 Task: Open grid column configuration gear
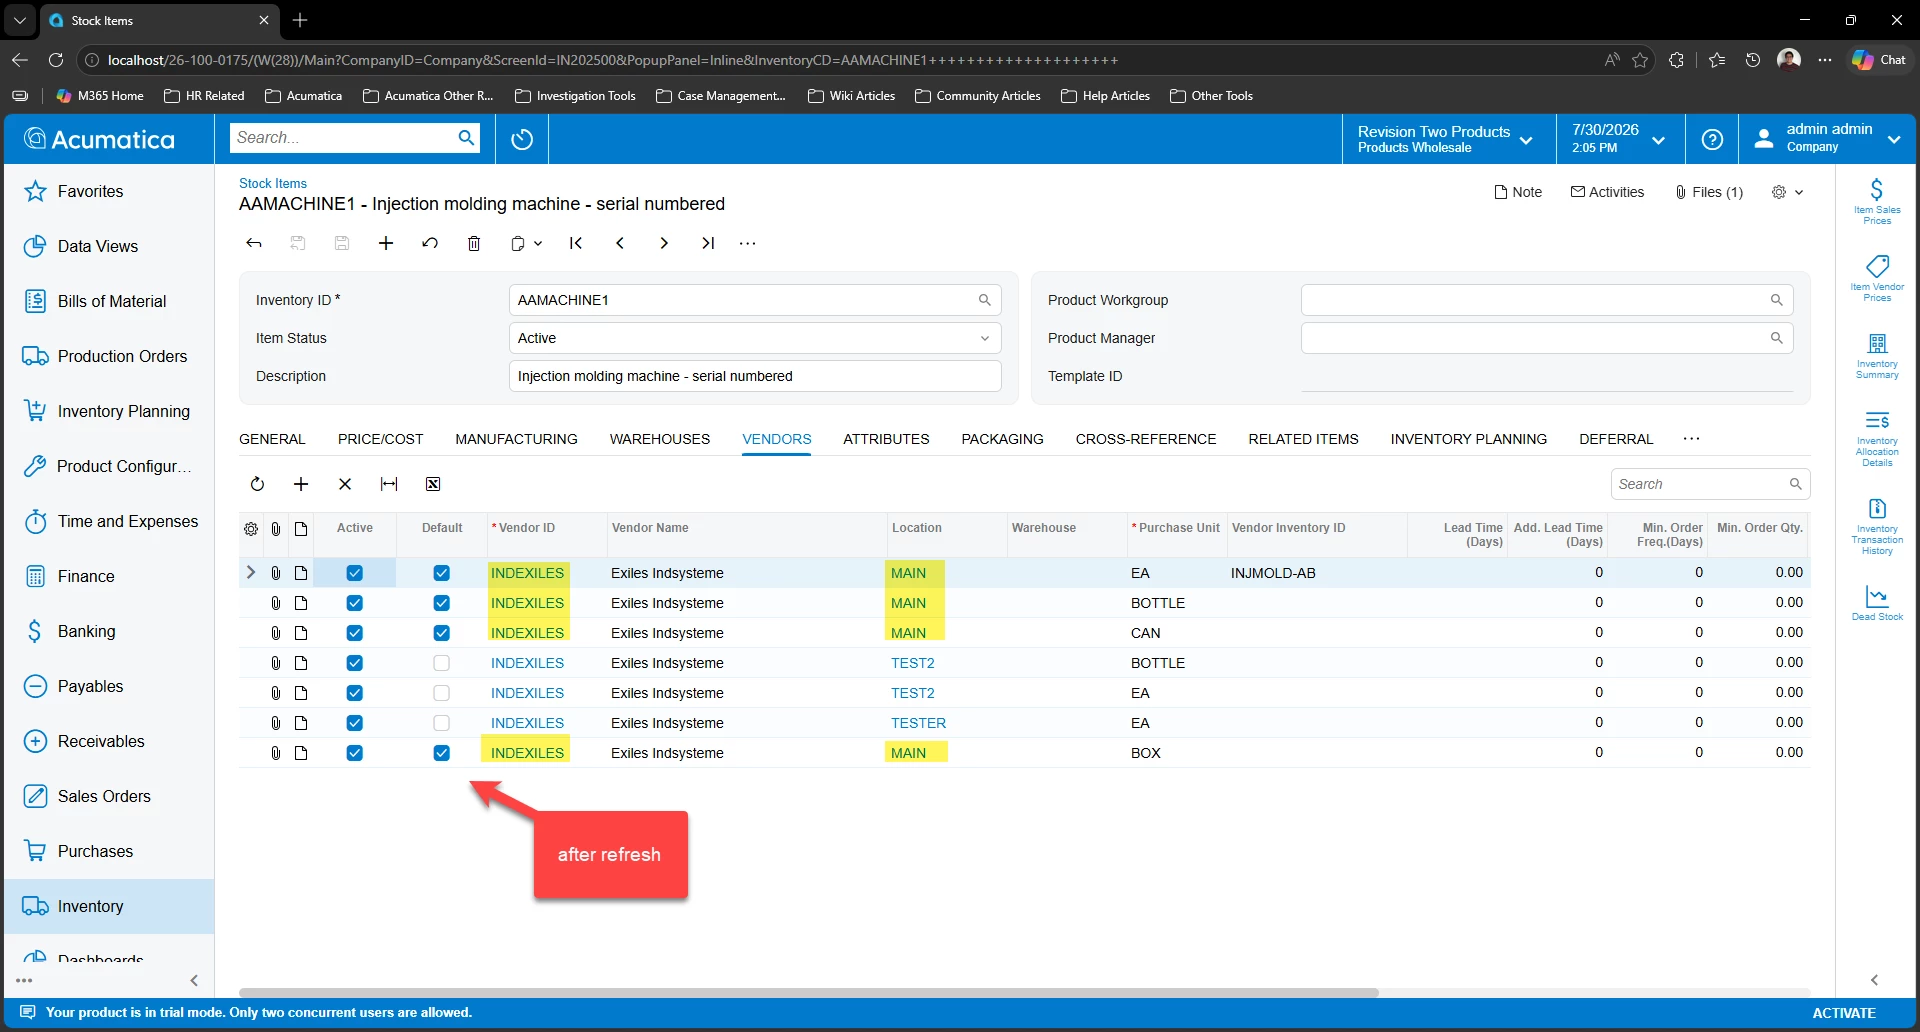click(251, 529)
